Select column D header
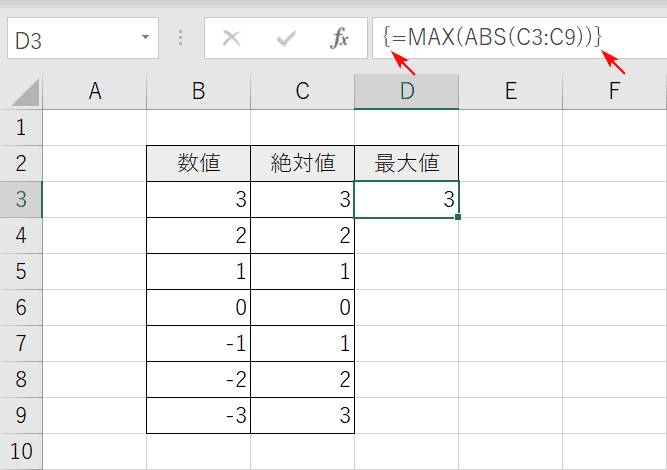 406,91
